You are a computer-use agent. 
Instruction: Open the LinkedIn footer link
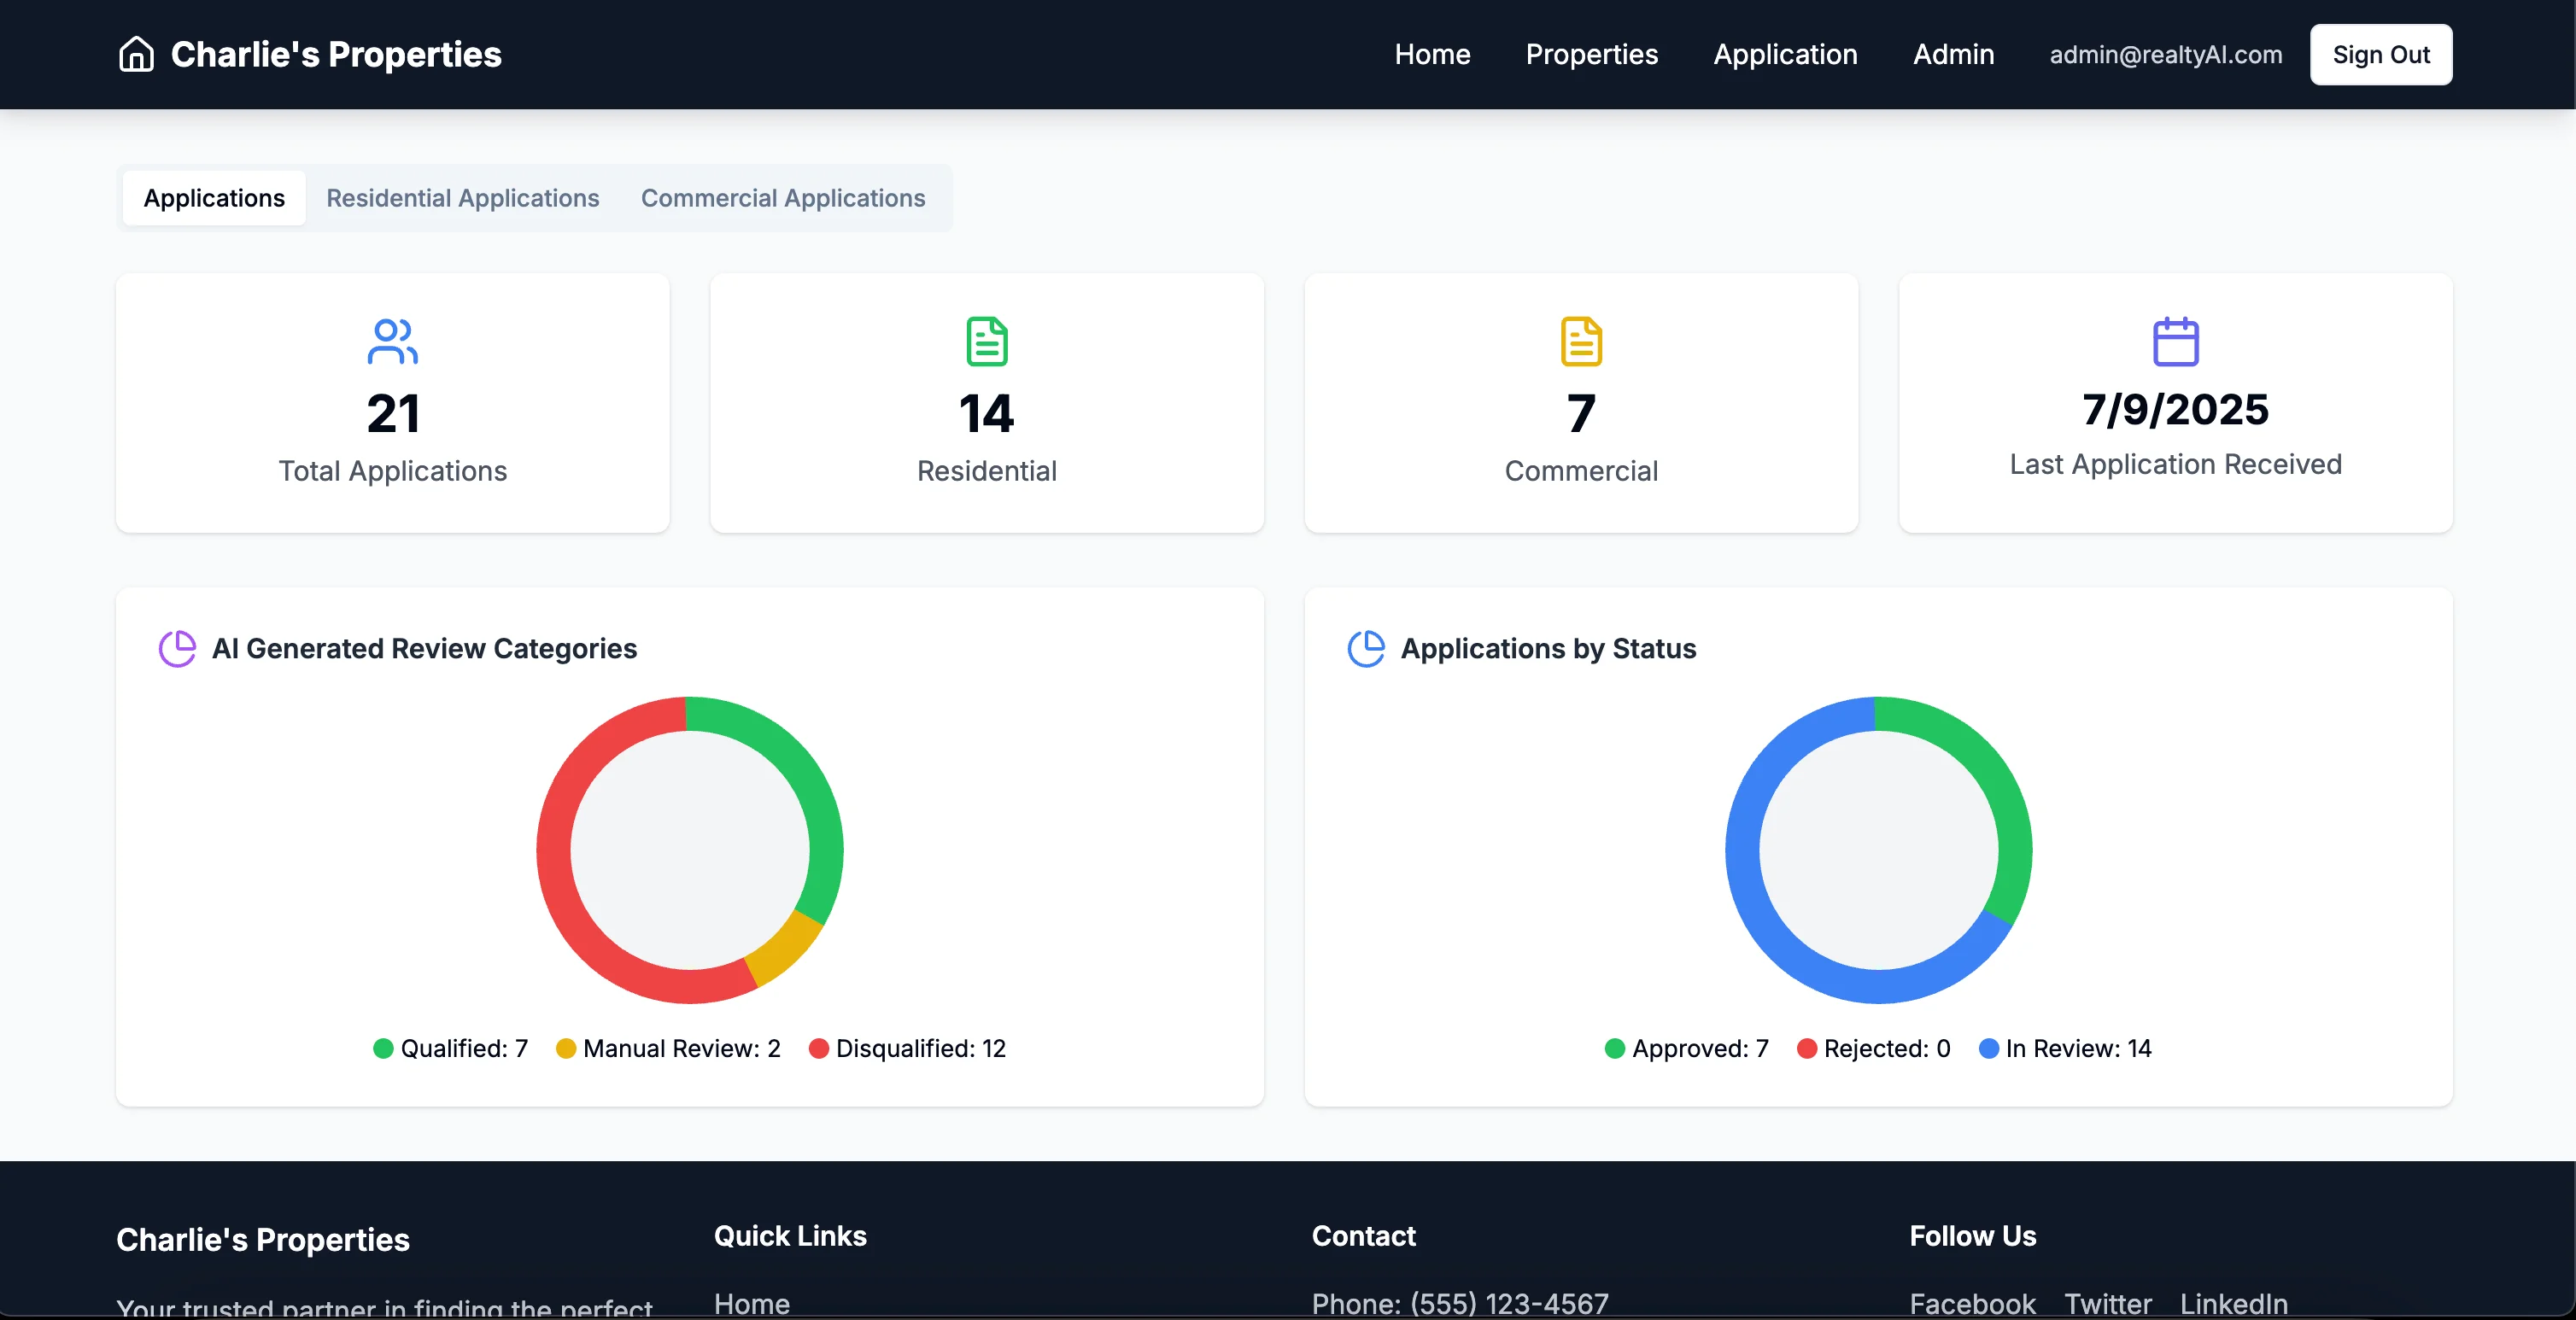click(2234, 1304)
